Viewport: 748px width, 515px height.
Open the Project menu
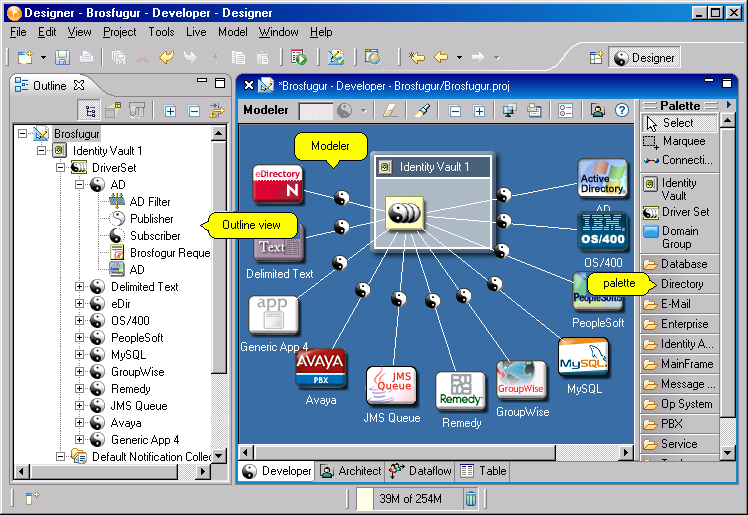[x=120, y=32]
